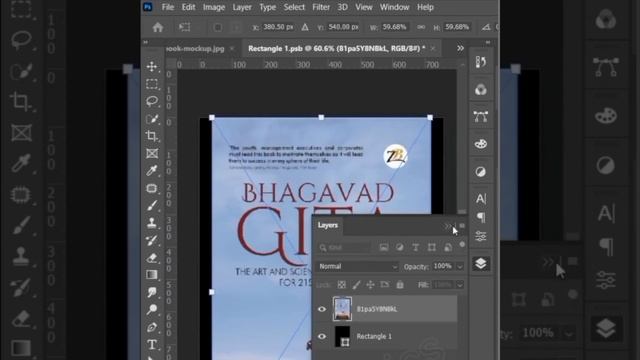Viewport: 640px width, 360px height.
Task: Select the Dodge tool
Action: 152,310
